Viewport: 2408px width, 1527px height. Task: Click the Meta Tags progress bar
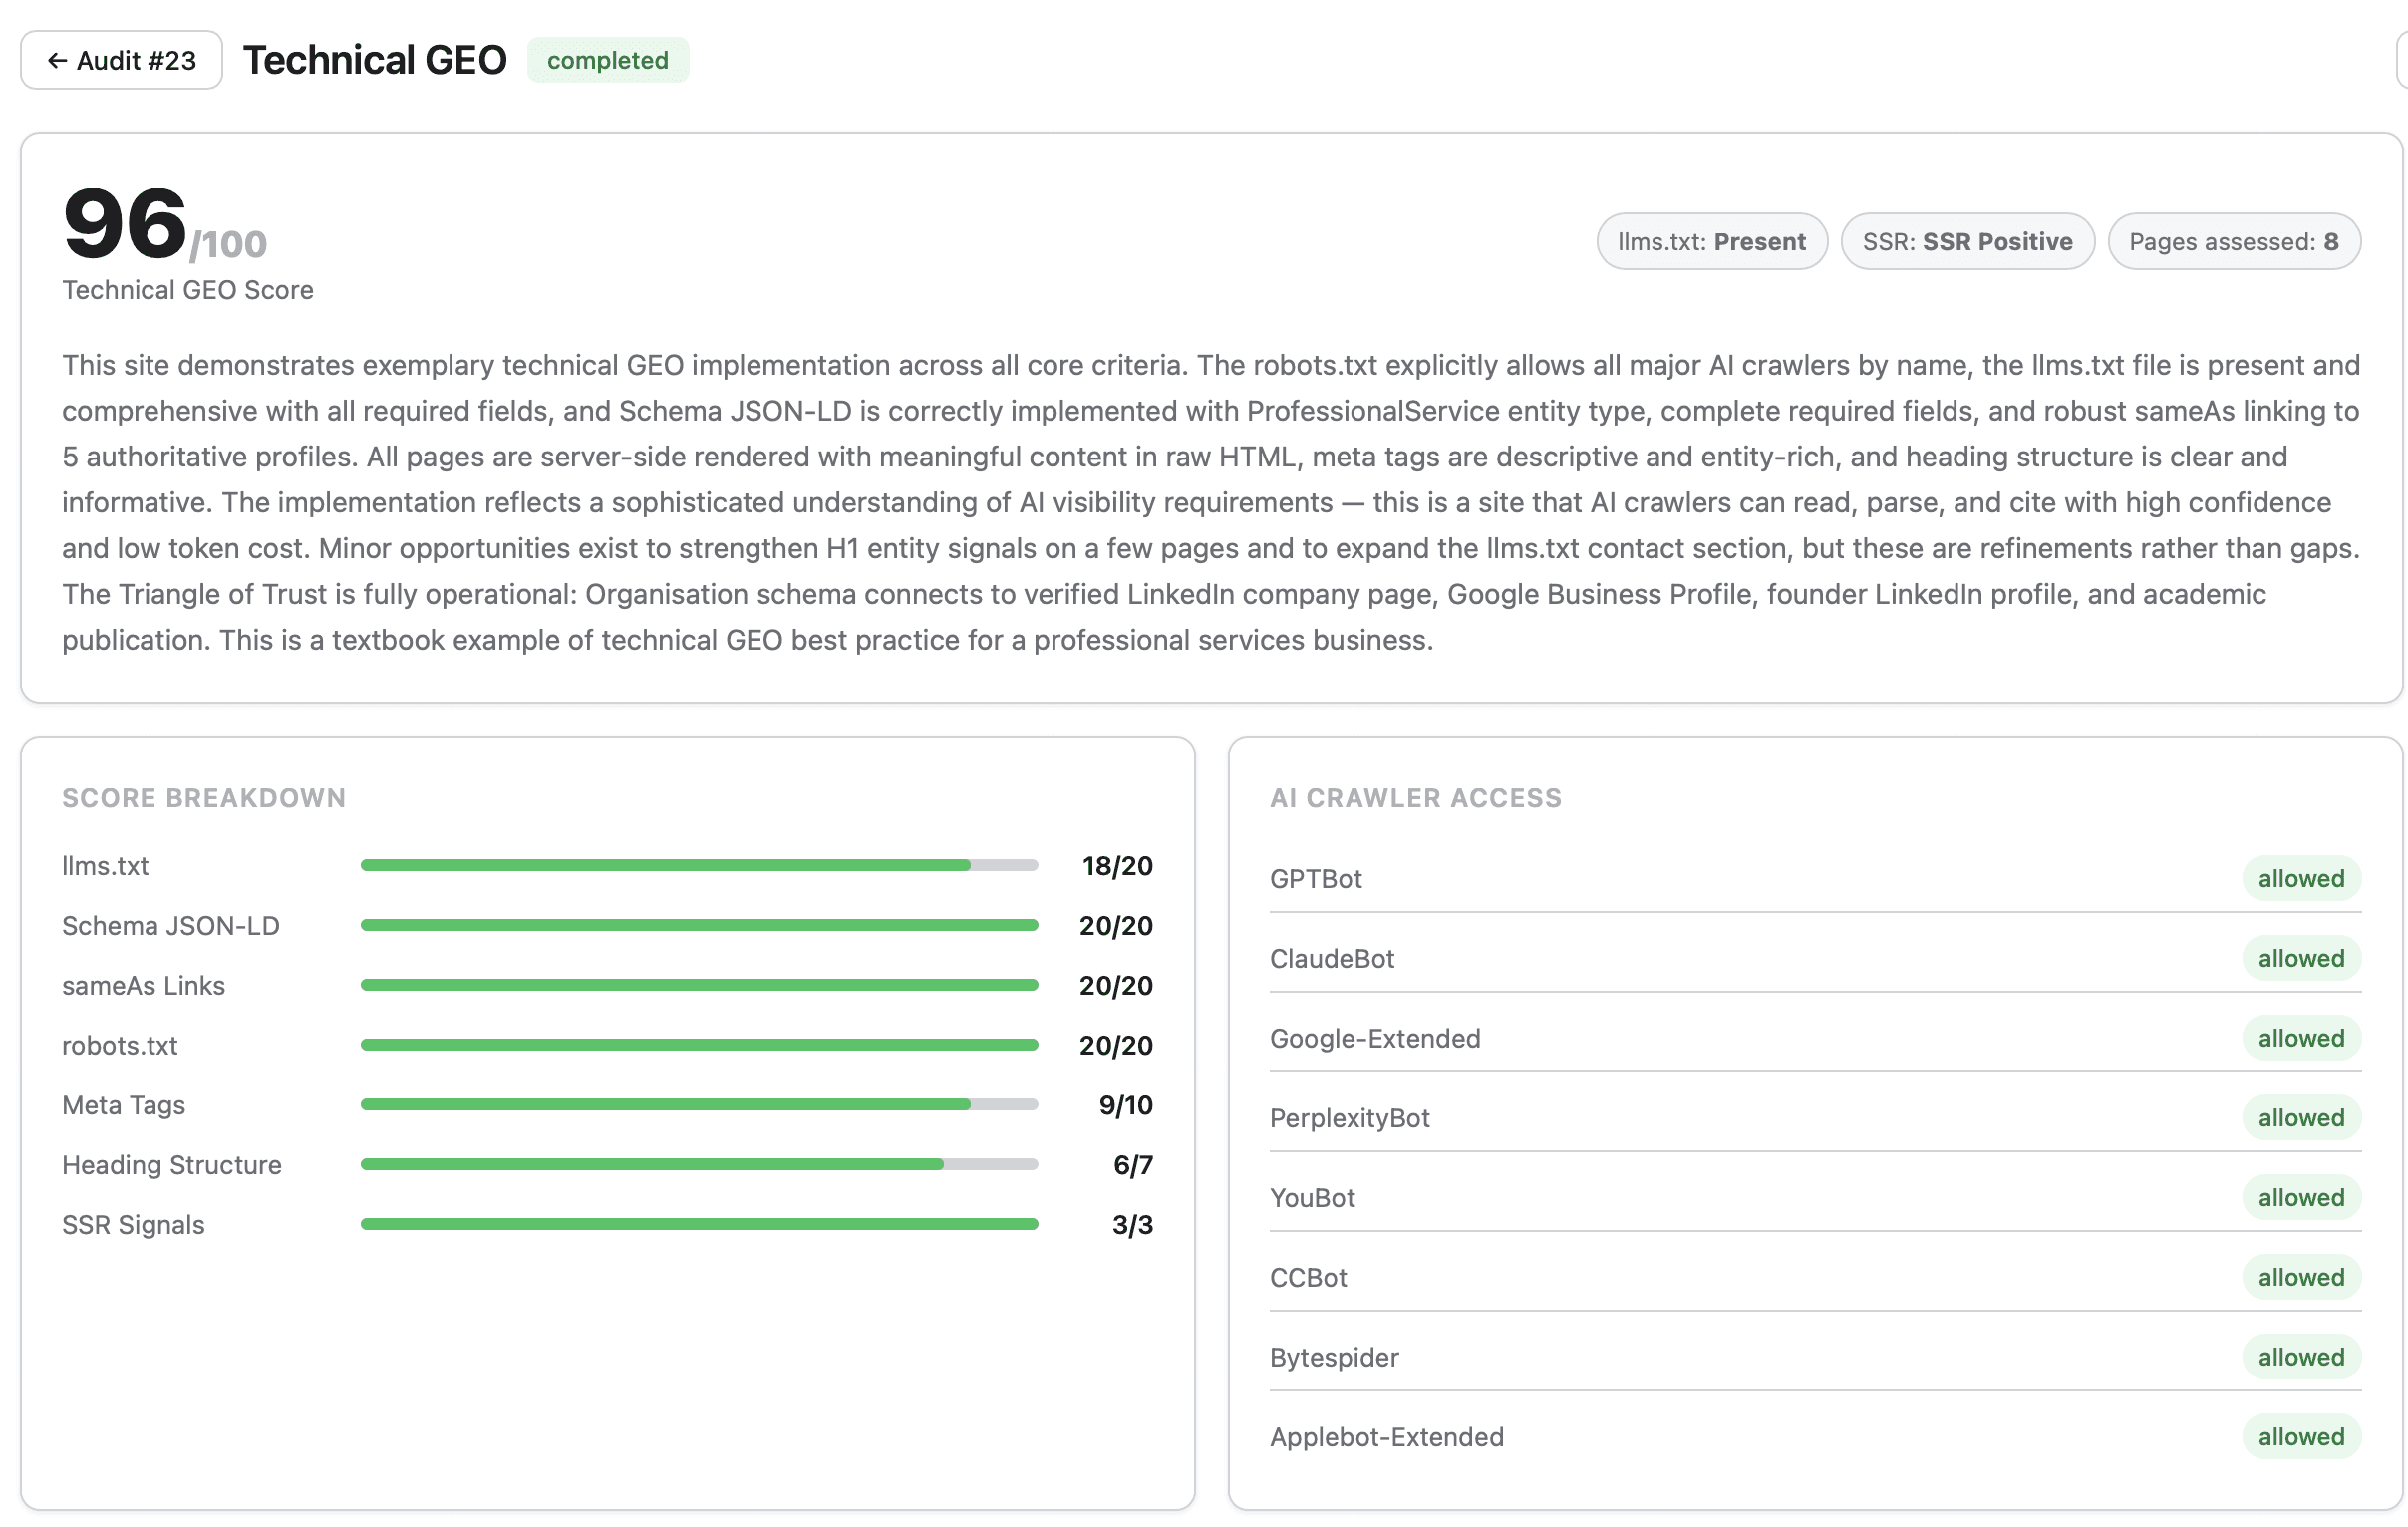point(698,1104)
